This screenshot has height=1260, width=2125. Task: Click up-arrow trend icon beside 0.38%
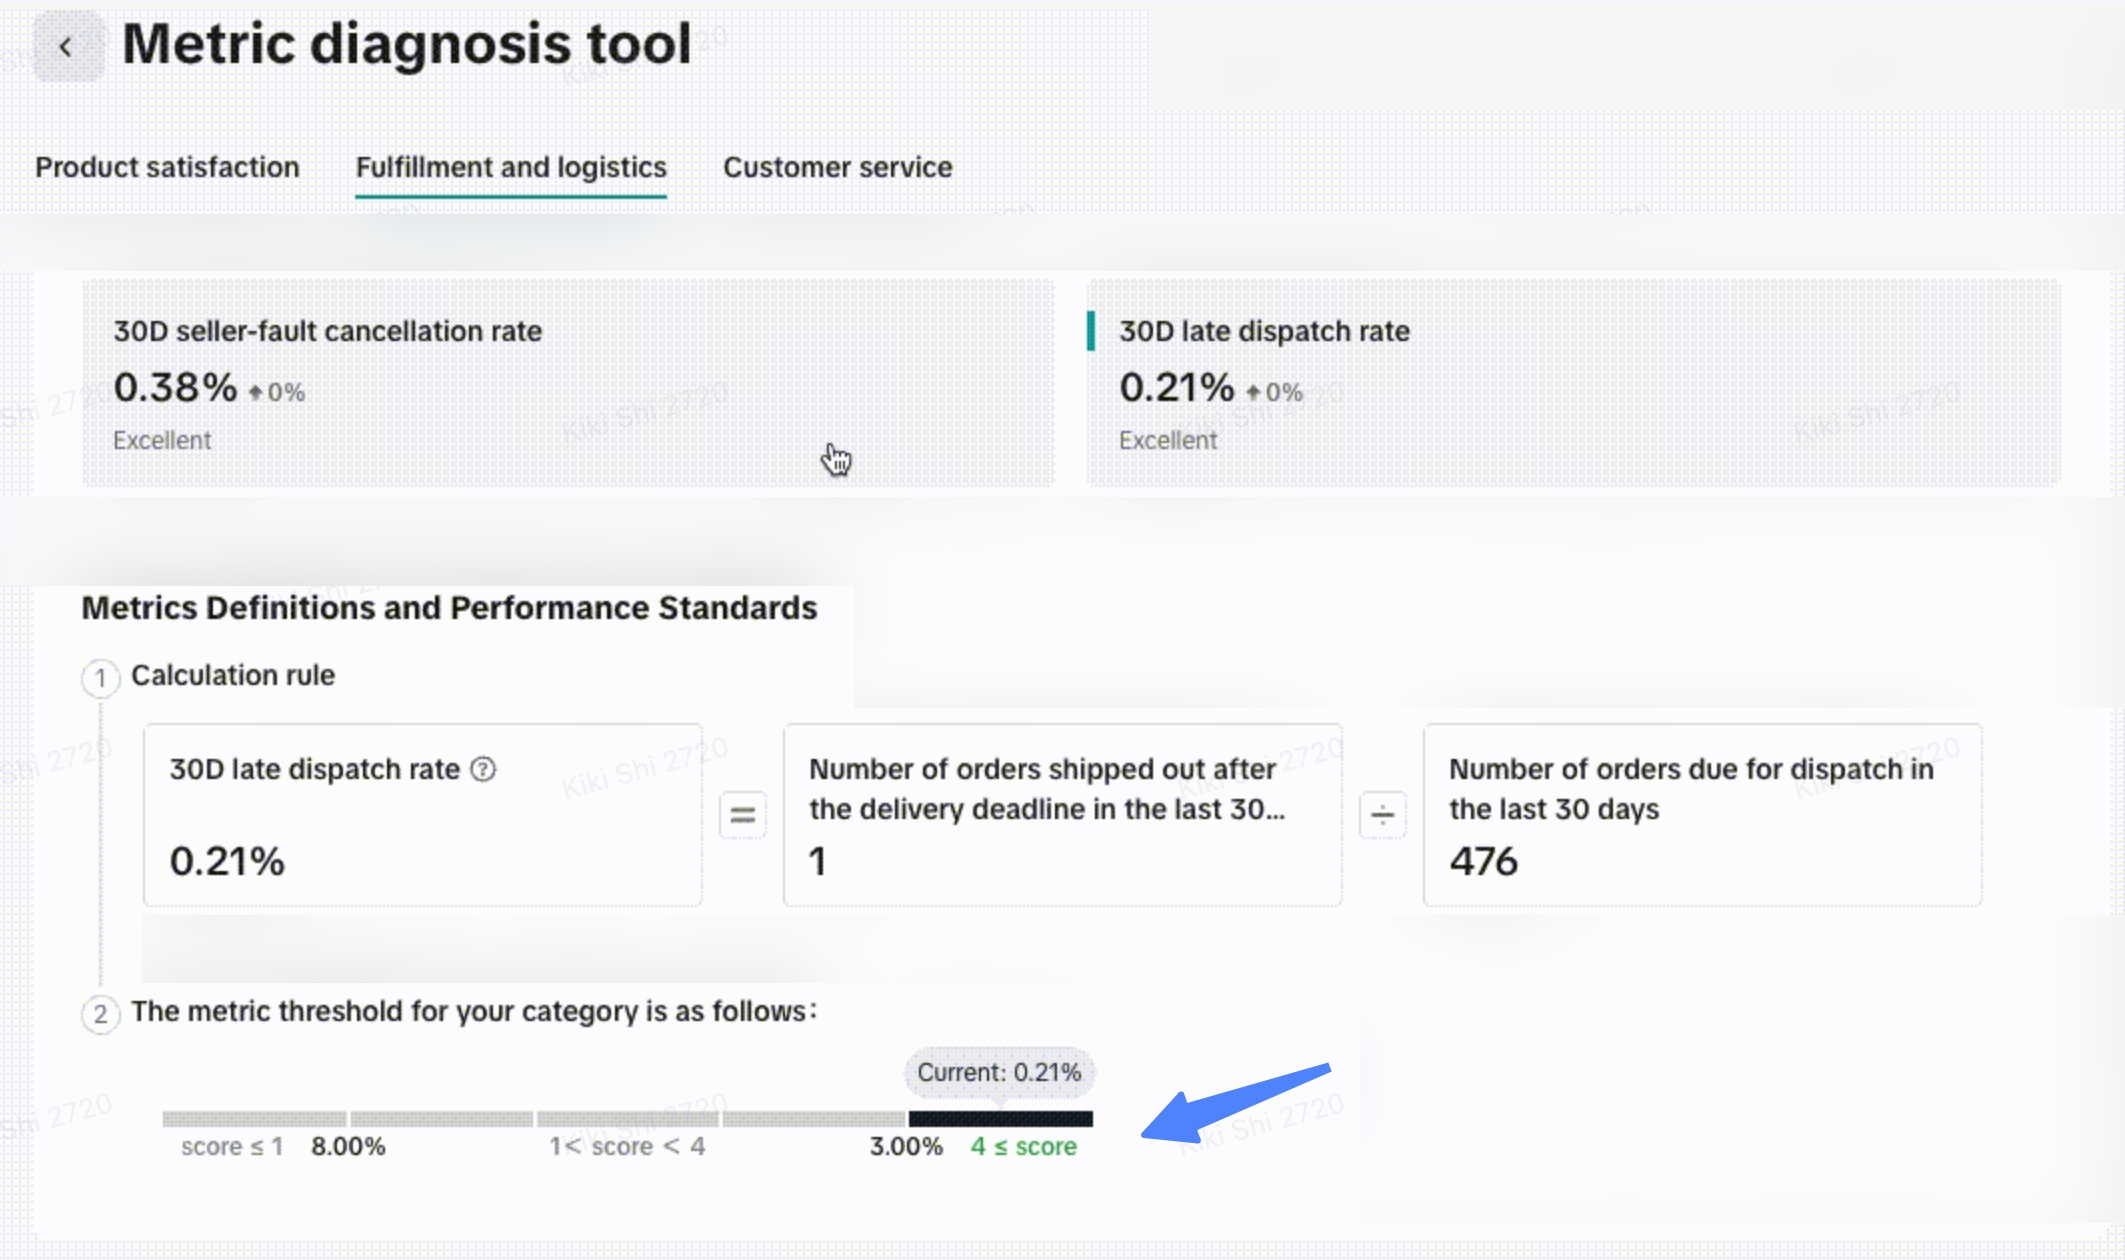(x=256, y=392)
